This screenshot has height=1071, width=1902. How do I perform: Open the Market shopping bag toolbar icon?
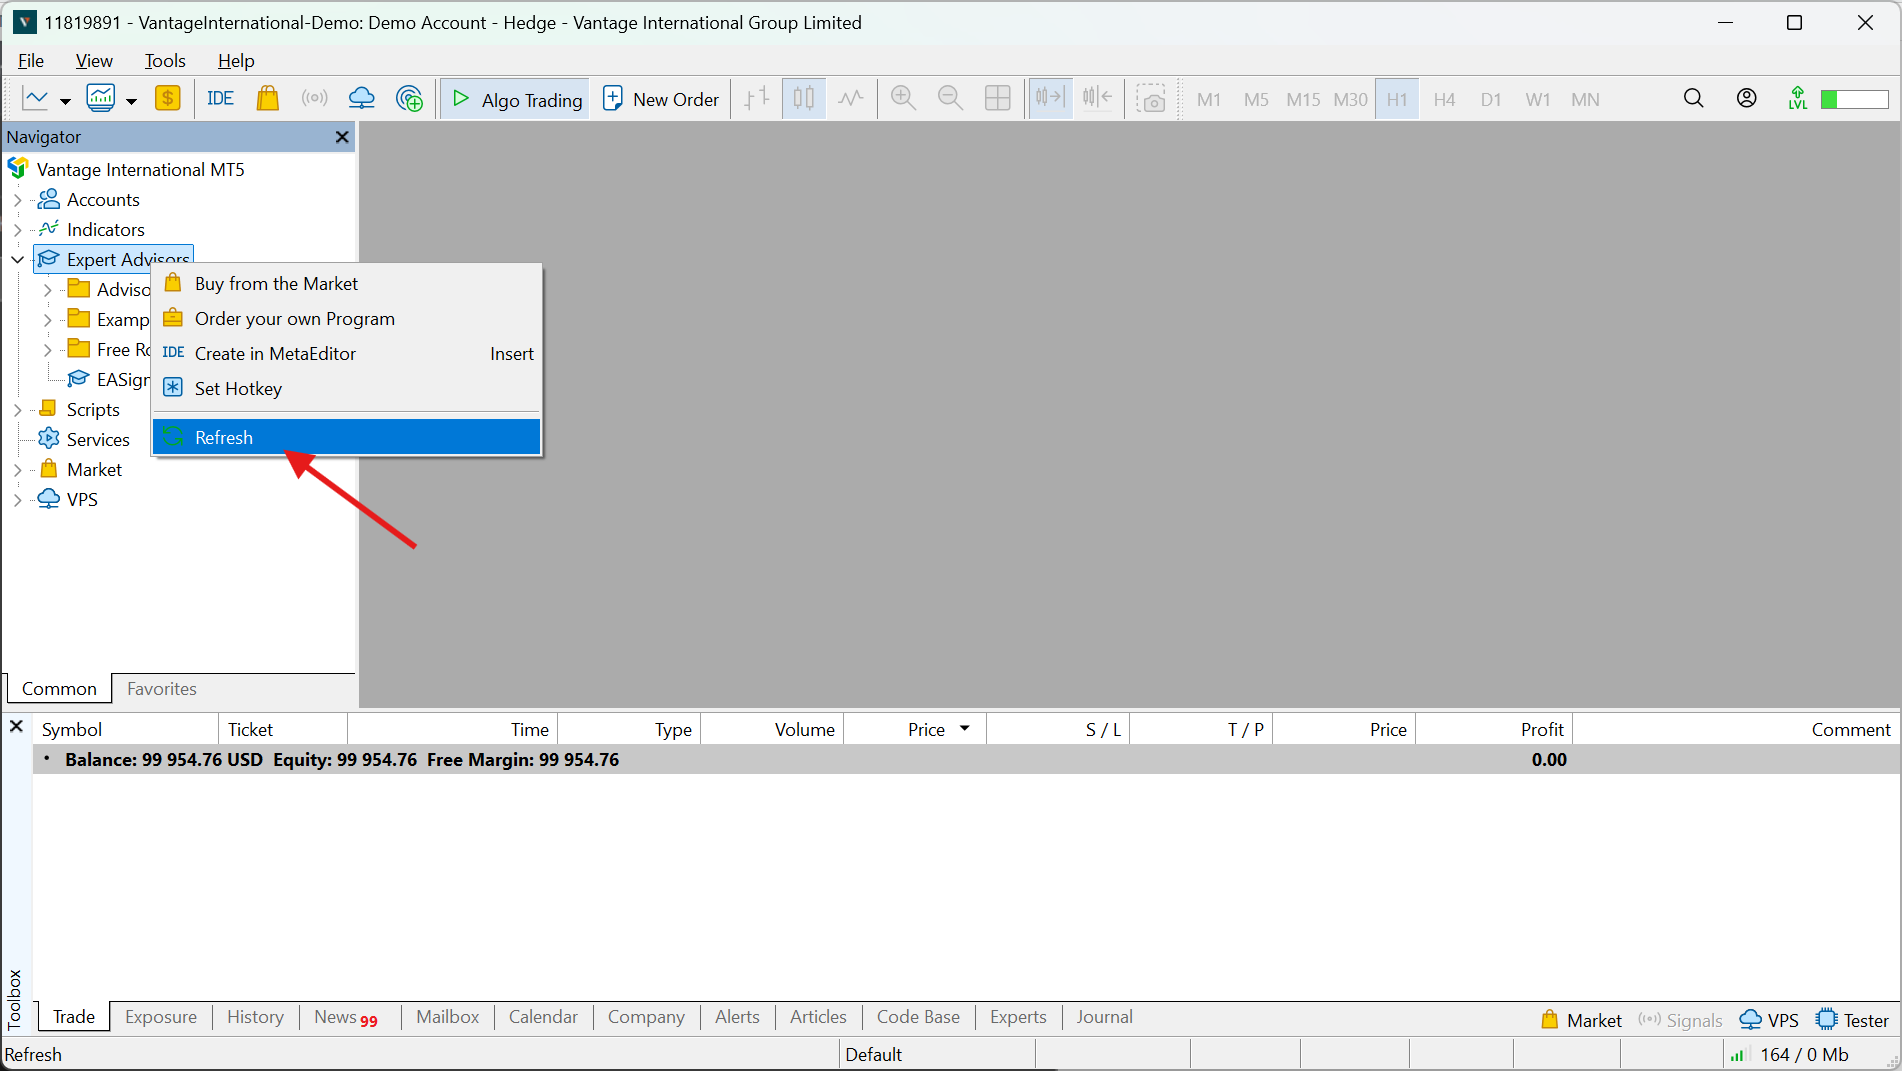pos(268,98)
